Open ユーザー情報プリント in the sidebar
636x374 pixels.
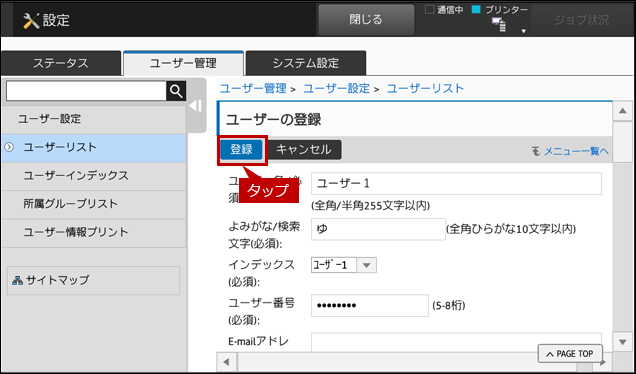(x=93, y=232)
